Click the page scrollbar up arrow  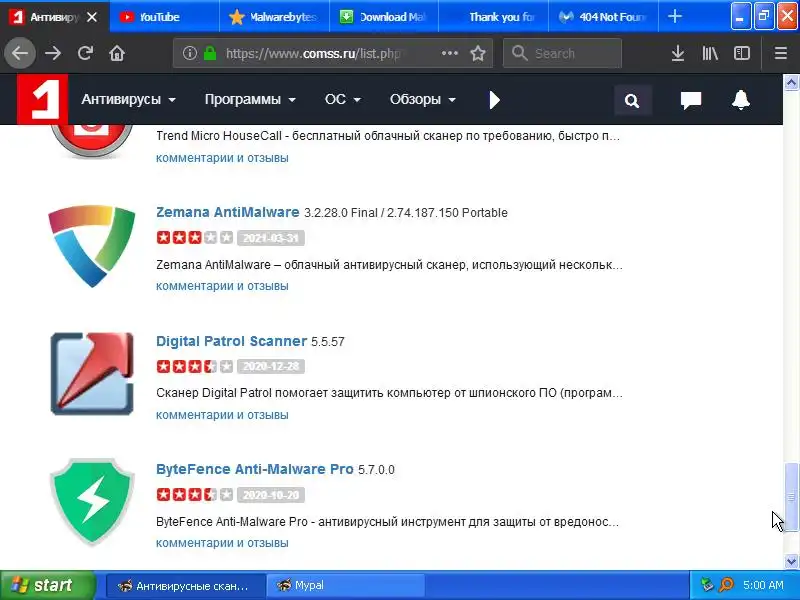[x=791, y=82]
